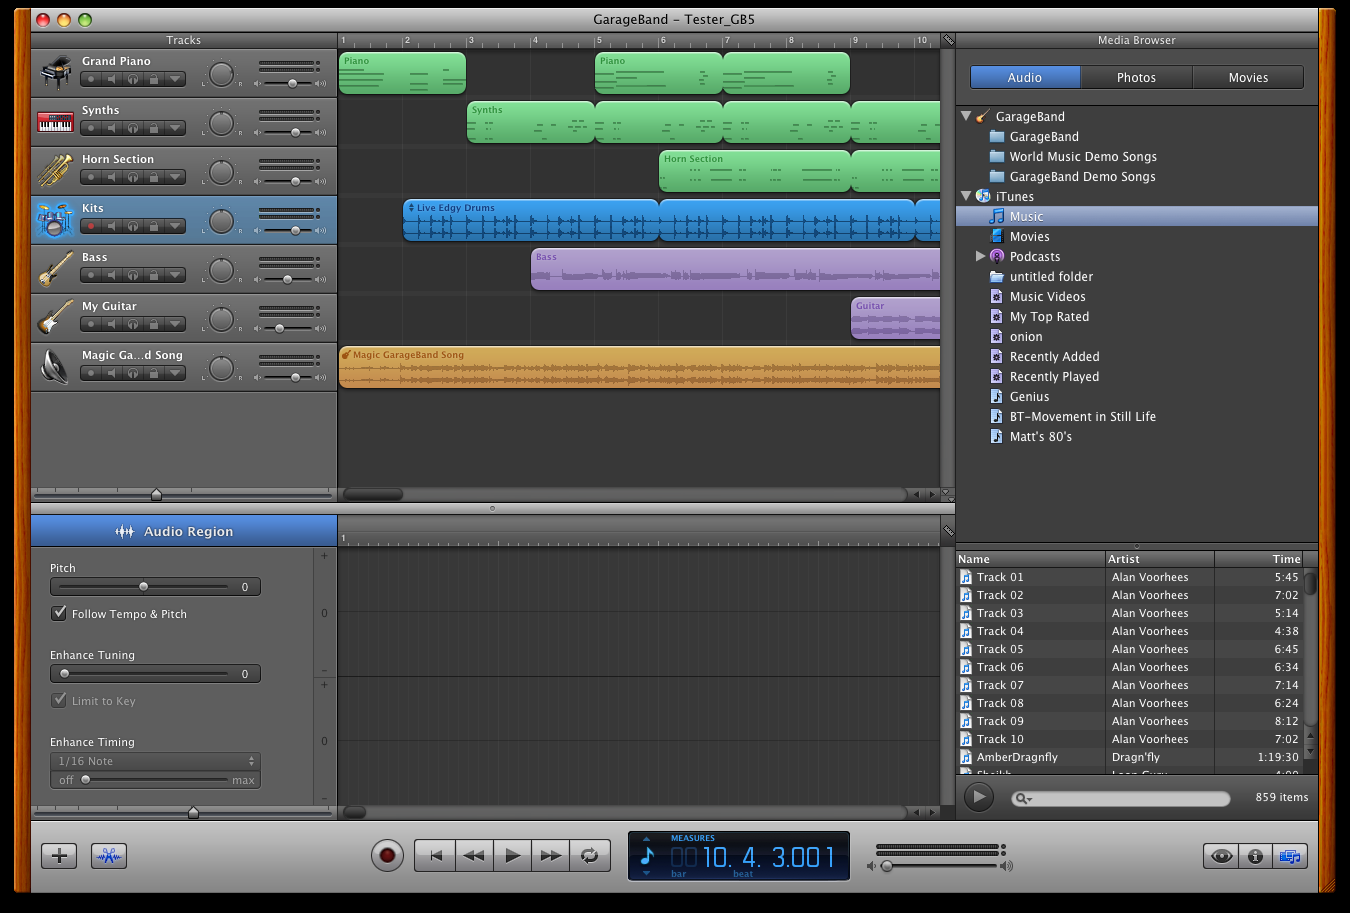
Task: Click the Synths keyboard icon
Action: [55, 122]
